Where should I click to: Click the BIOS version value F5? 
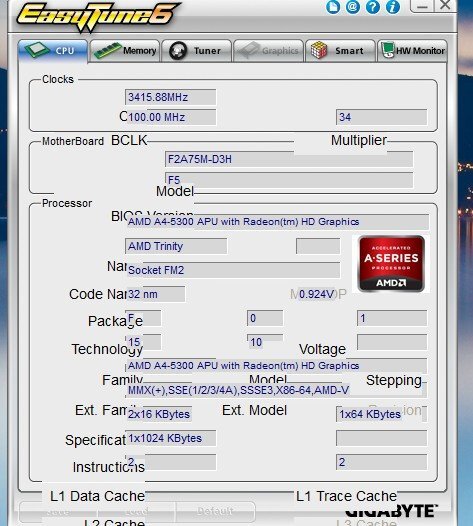pyautogui.click(x=288, y=180)
